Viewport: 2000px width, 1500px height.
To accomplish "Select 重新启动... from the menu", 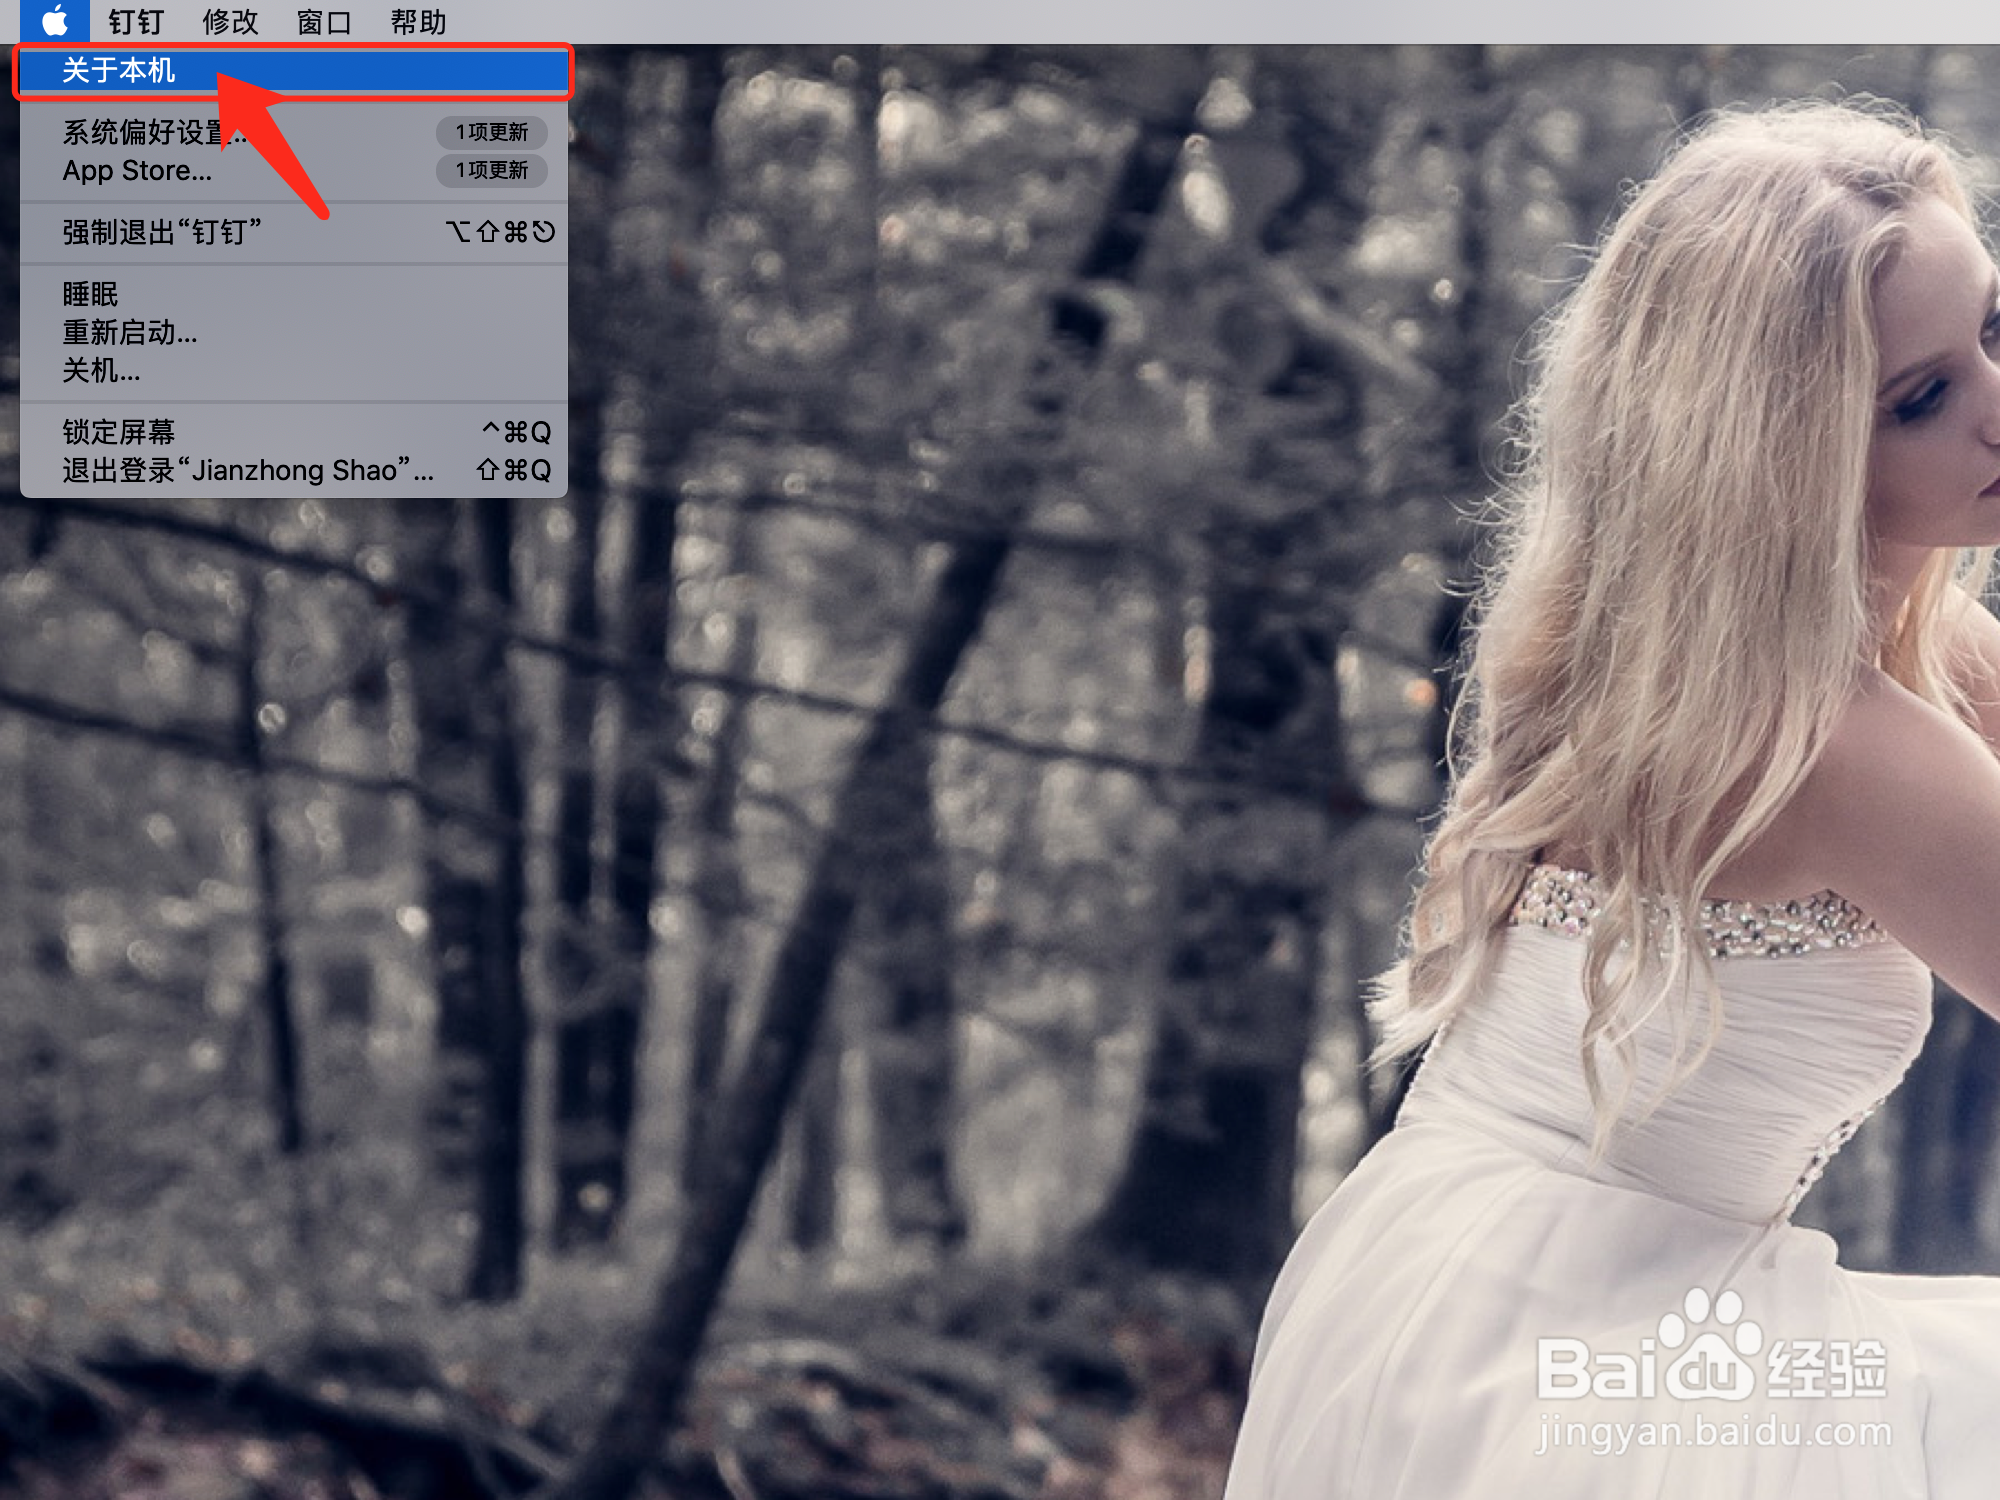I will [130, 332].
